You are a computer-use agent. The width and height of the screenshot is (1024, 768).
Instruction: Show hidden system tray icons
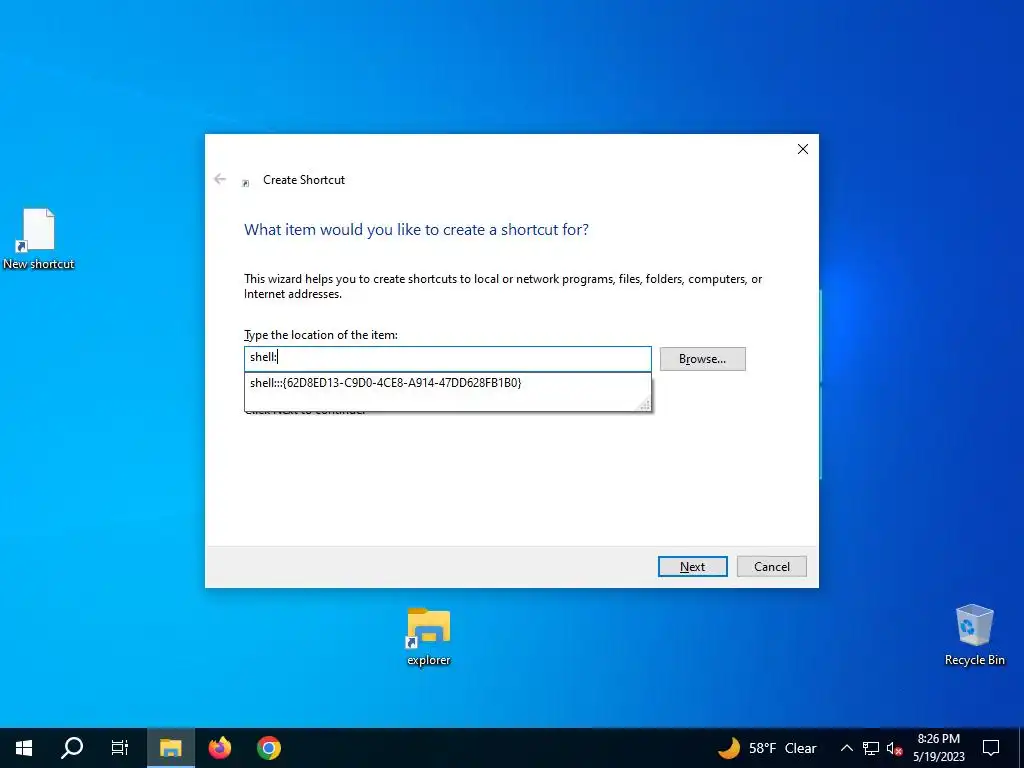(846, 748)
